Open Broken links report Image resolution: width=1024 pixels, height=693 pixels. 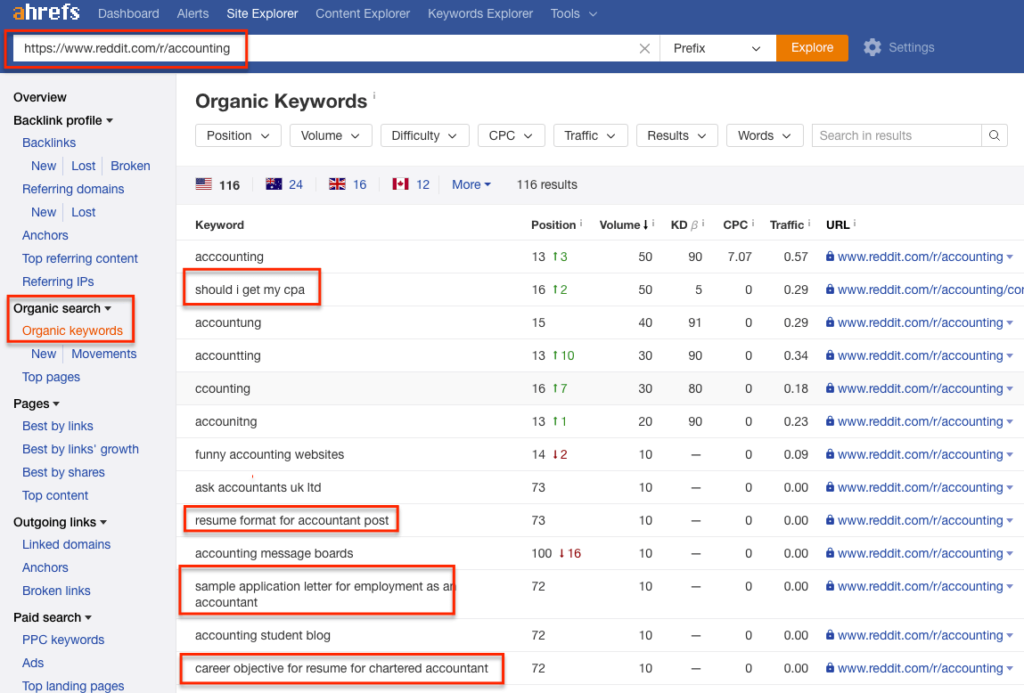point(56,590)
